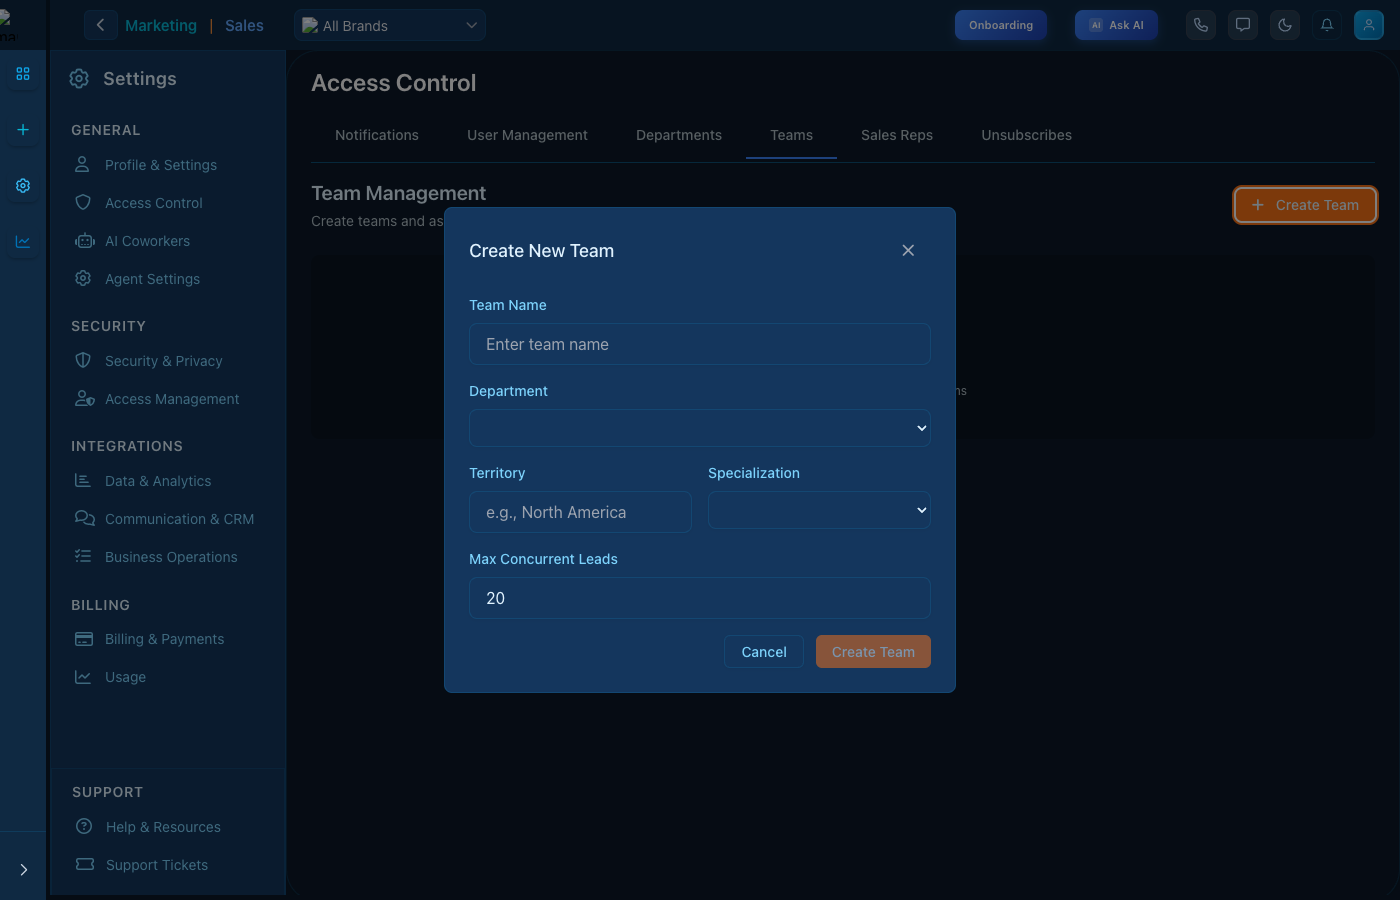Click the phone call icon in top bar

(1201, 25)
